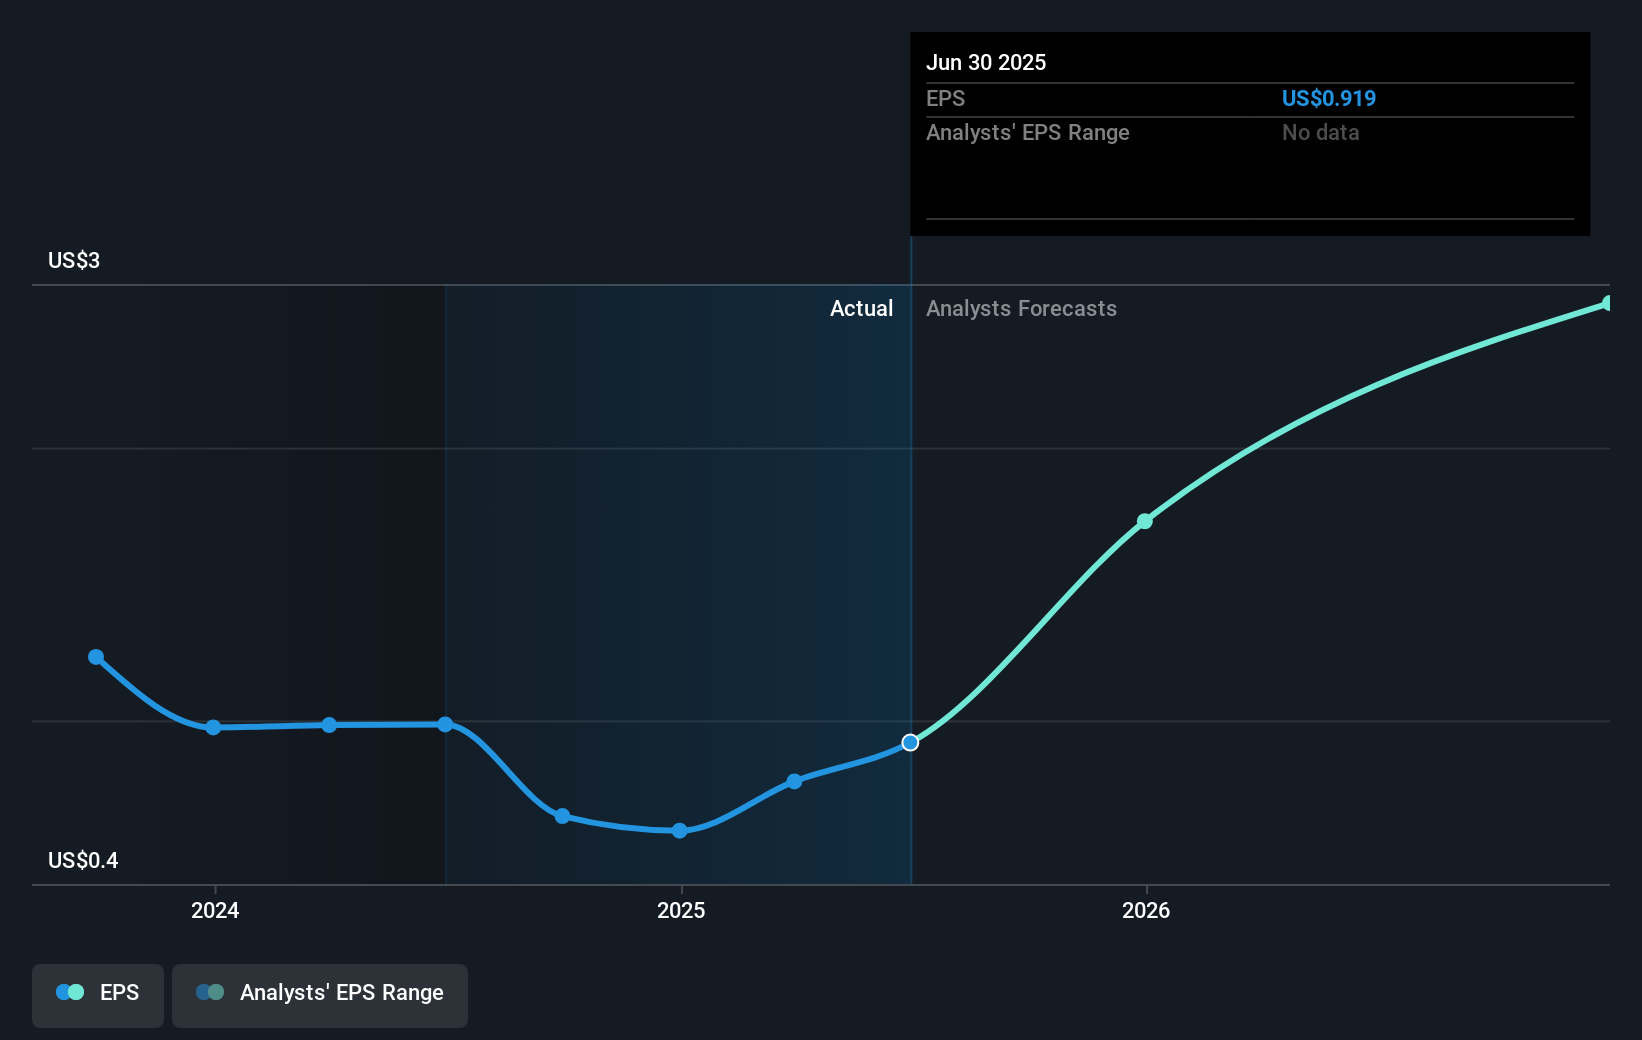
Task: Click the Analysts Forecasts section label
Action: click(1021, 308)
